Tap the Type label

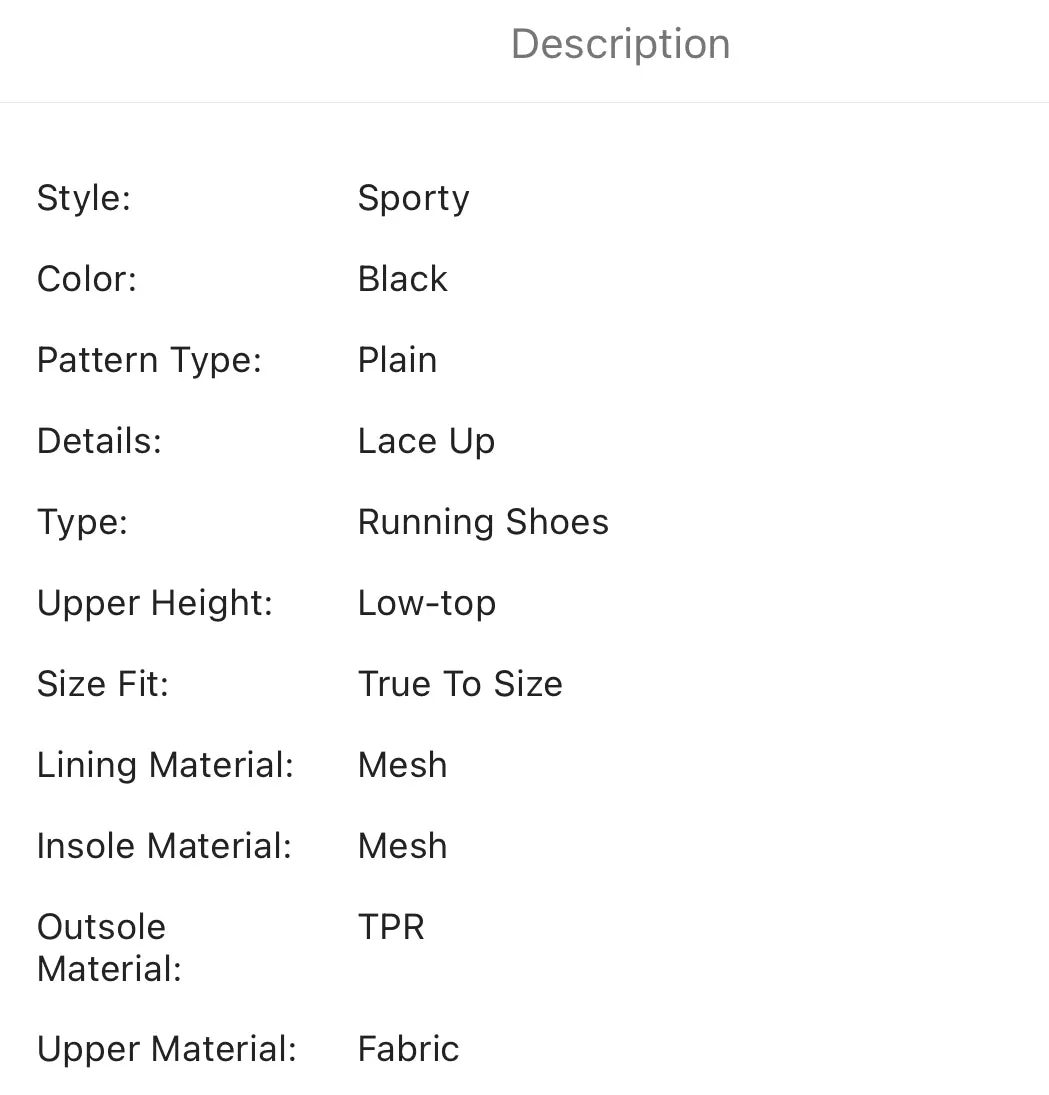pyautogui.click(x=82, y=523)
